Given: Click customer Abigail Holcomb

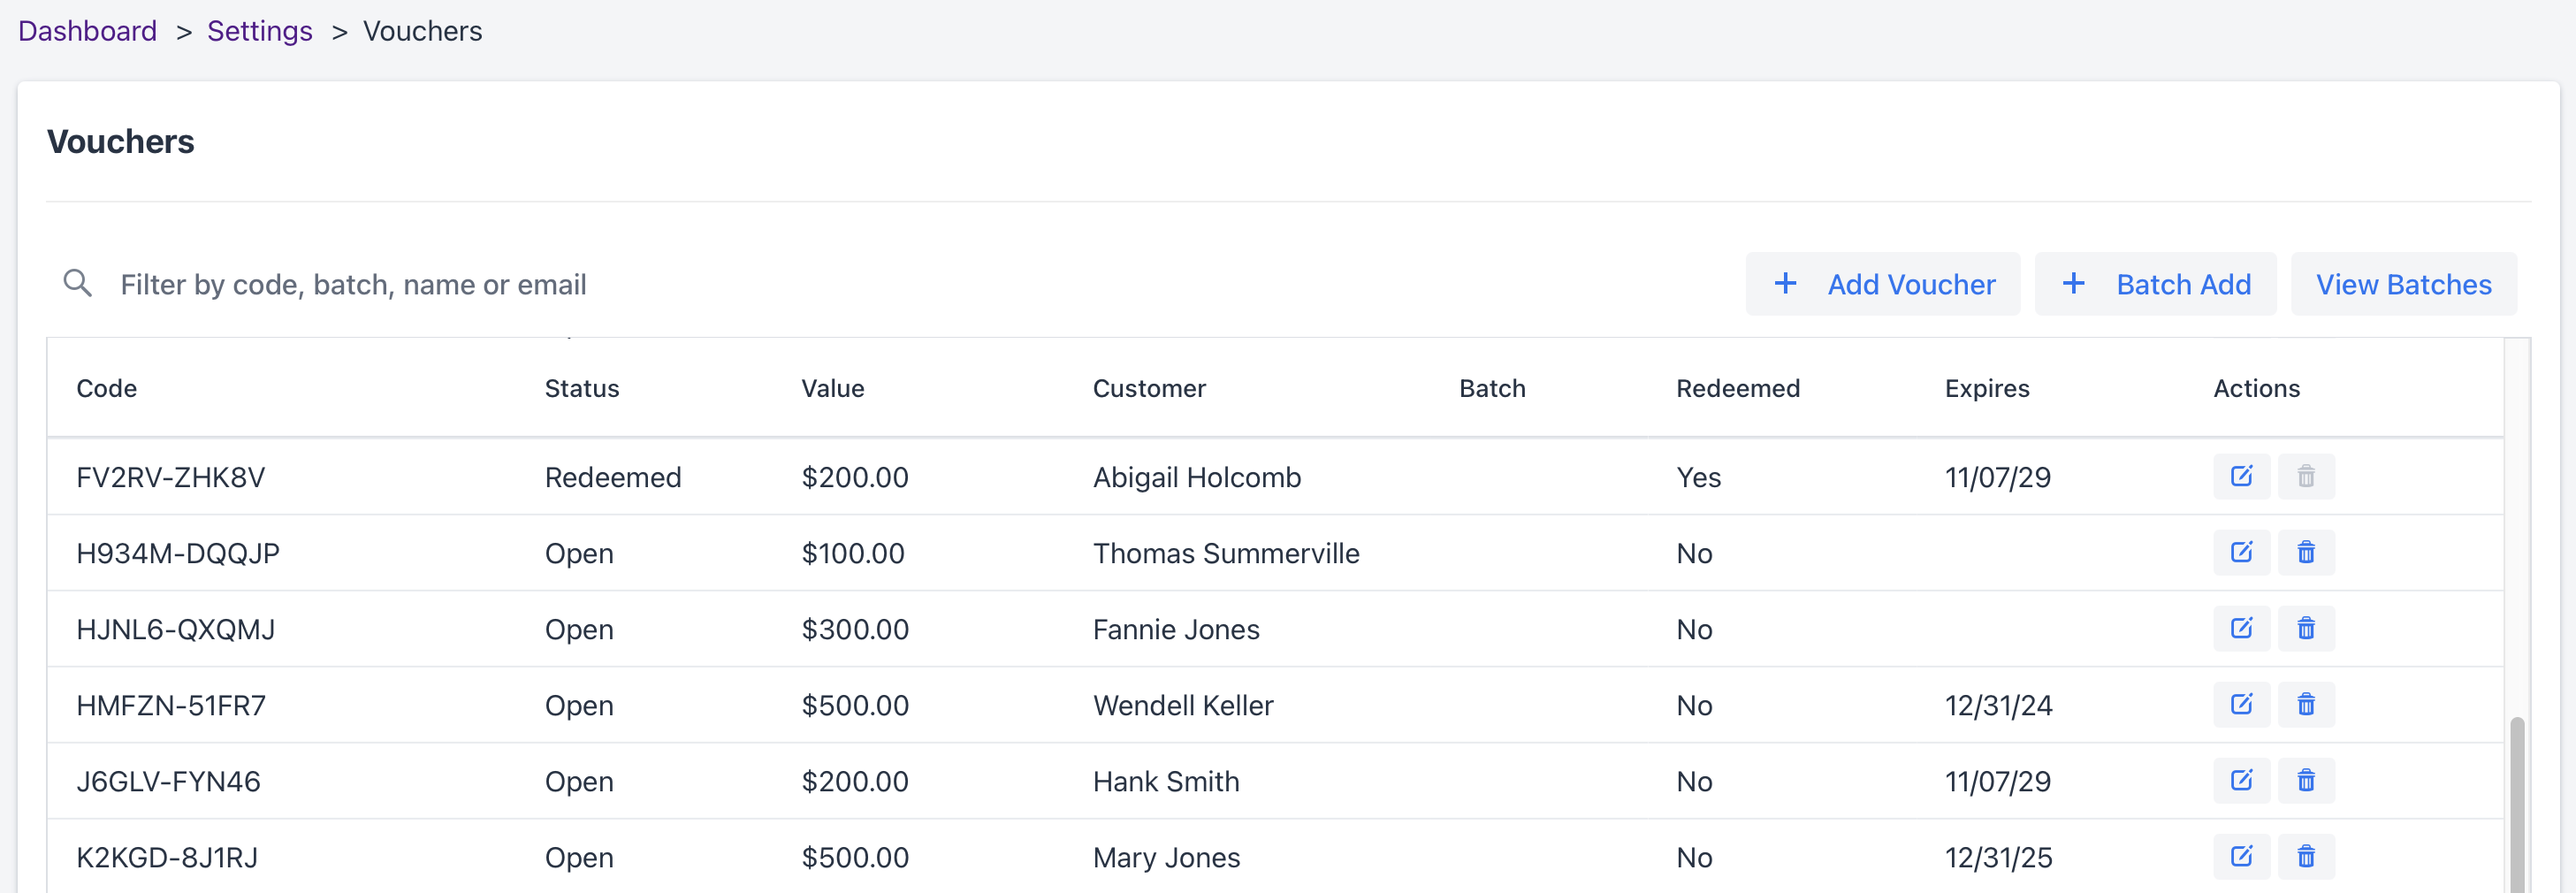Looking at the screenshot, I should (x=1196, y=477).
